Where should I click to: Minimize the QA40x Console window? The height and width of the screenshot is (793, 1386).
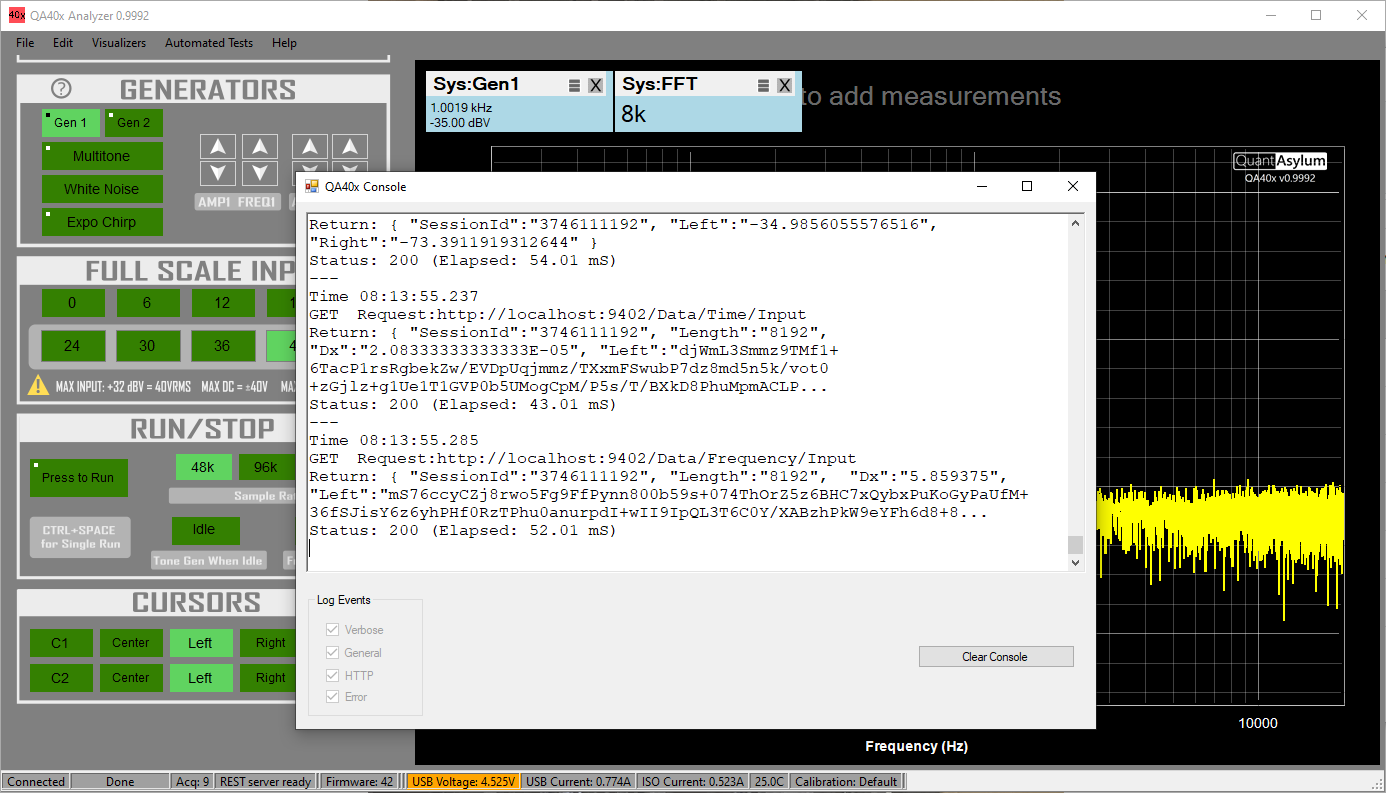pos(981,186)
